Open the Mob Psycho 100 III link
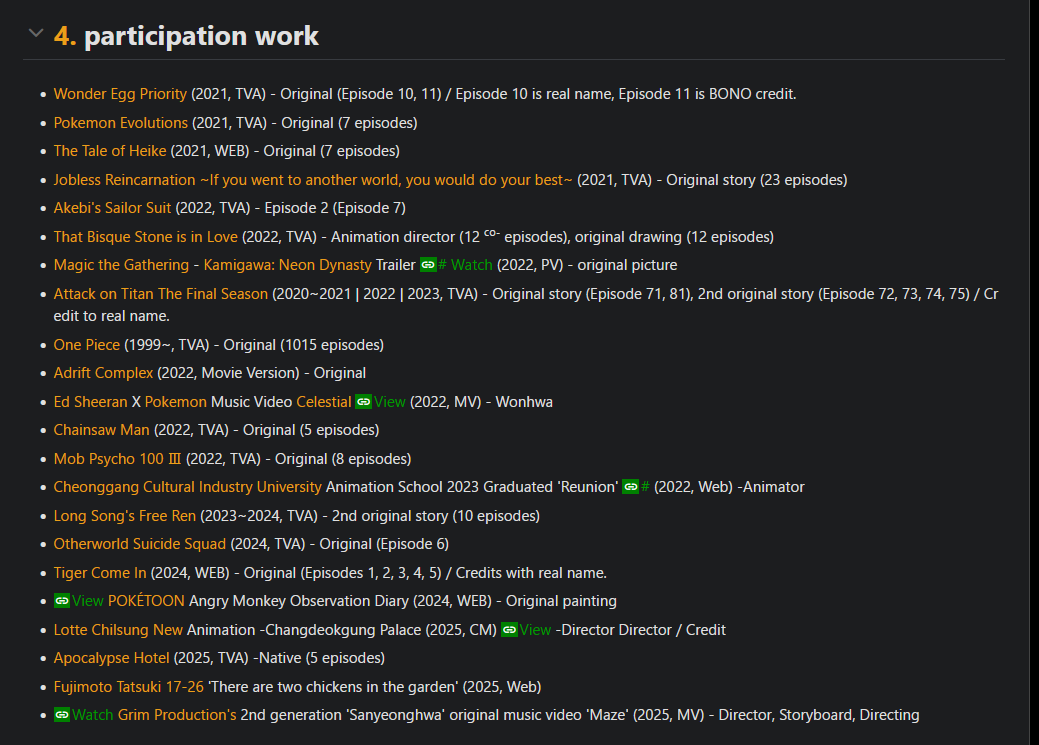Viewport: 1039px width, 745px height. point(117,459)
